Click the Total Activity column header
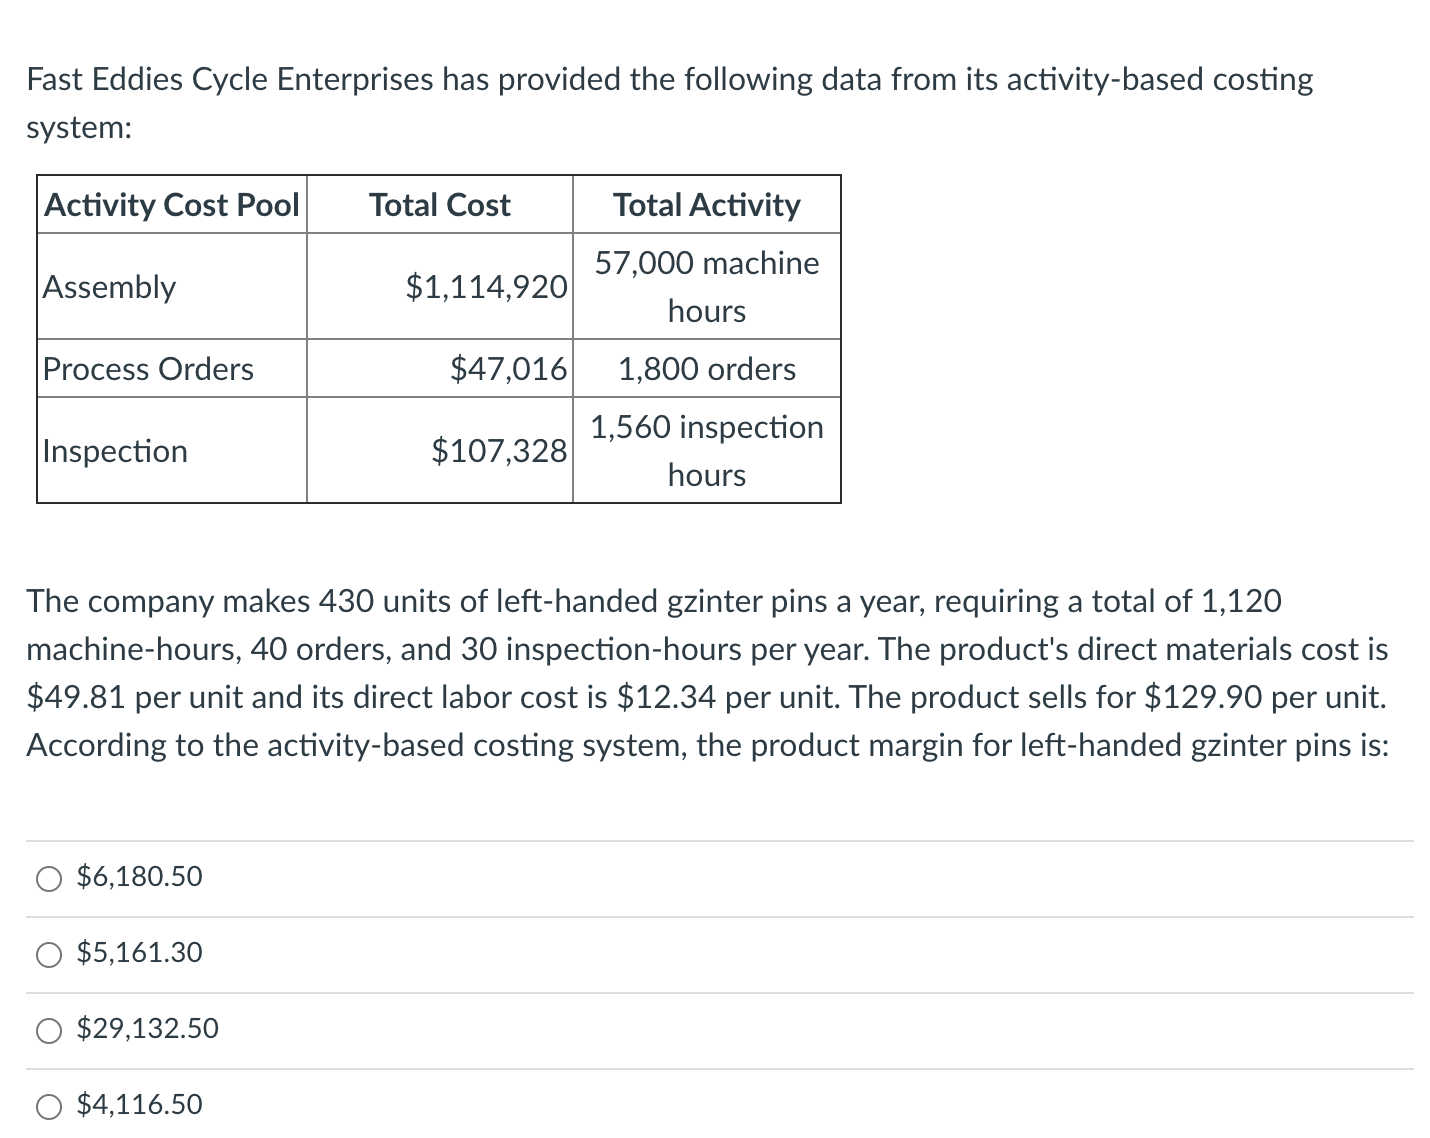The width and height of the screenshot is (1430, 1138). [x=705, y=205]
